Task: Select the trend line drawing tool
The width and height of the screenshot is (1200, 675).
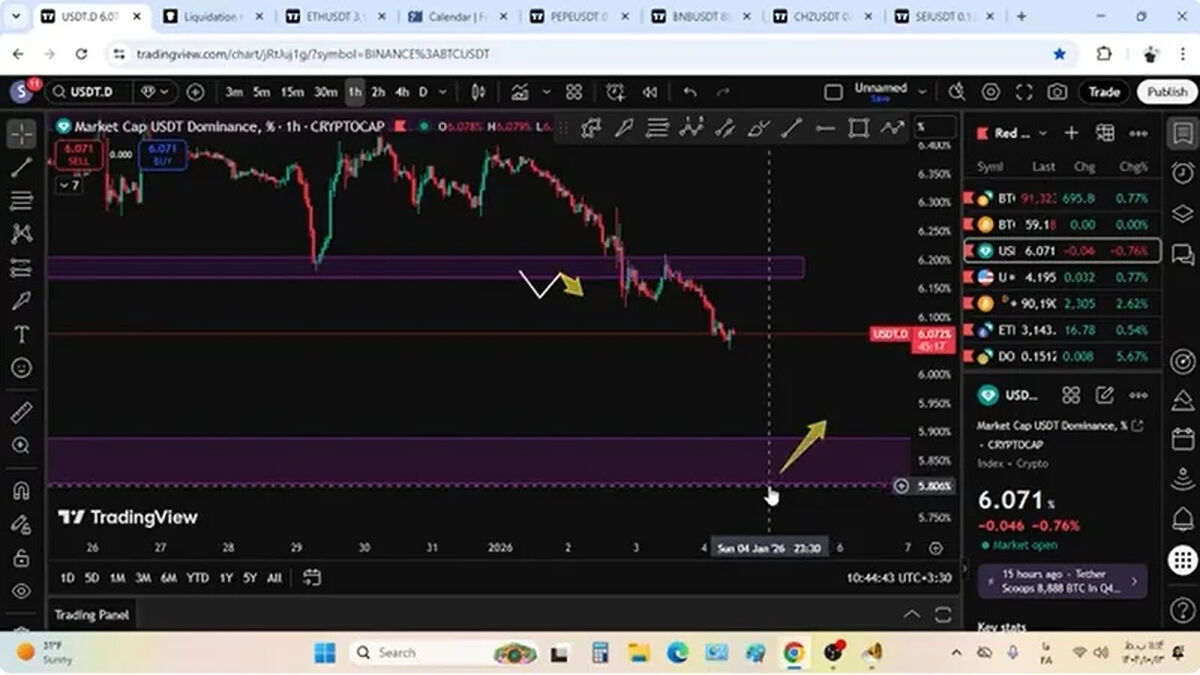Action: pyautogui.click(x=21, y=167)
